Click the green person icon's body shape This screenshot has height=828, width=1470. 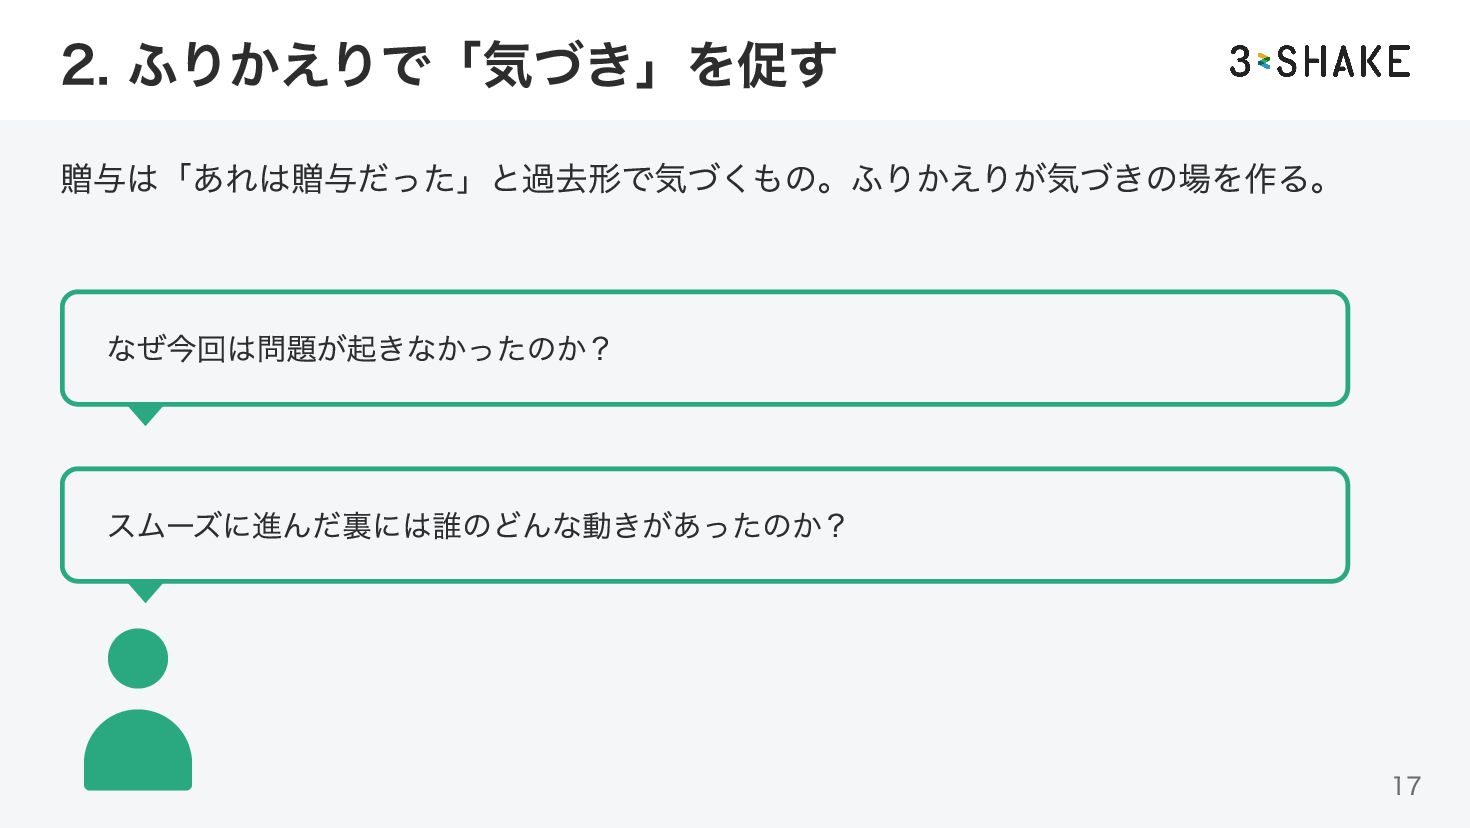[138, 750]
